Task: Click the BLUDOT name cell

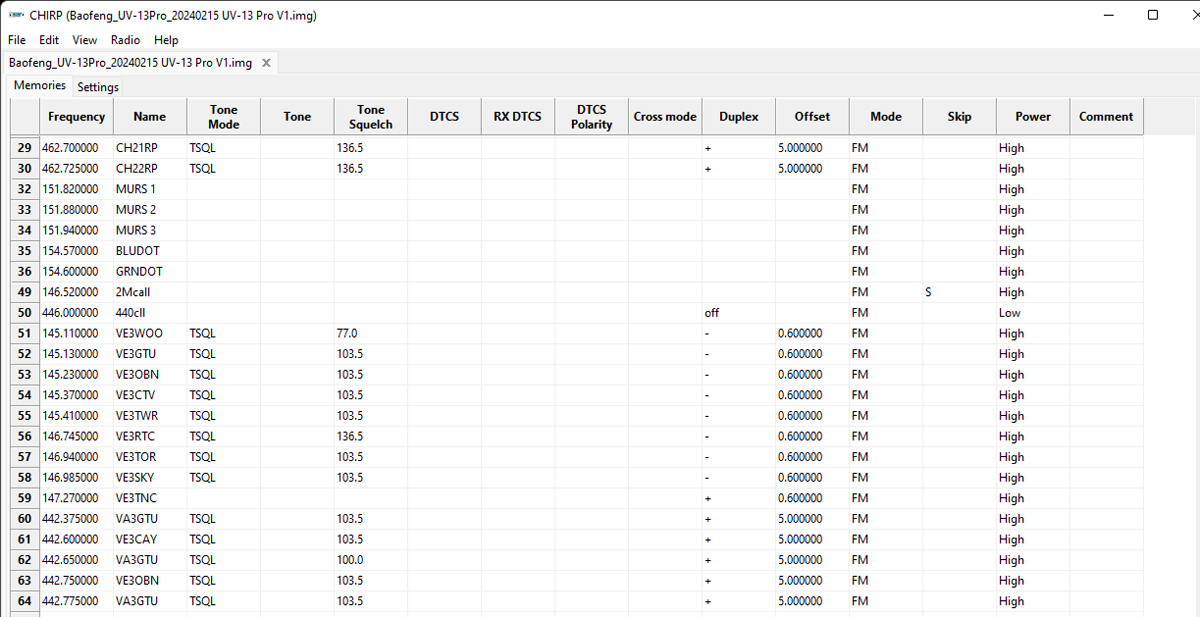Action: tap(150, 251)
